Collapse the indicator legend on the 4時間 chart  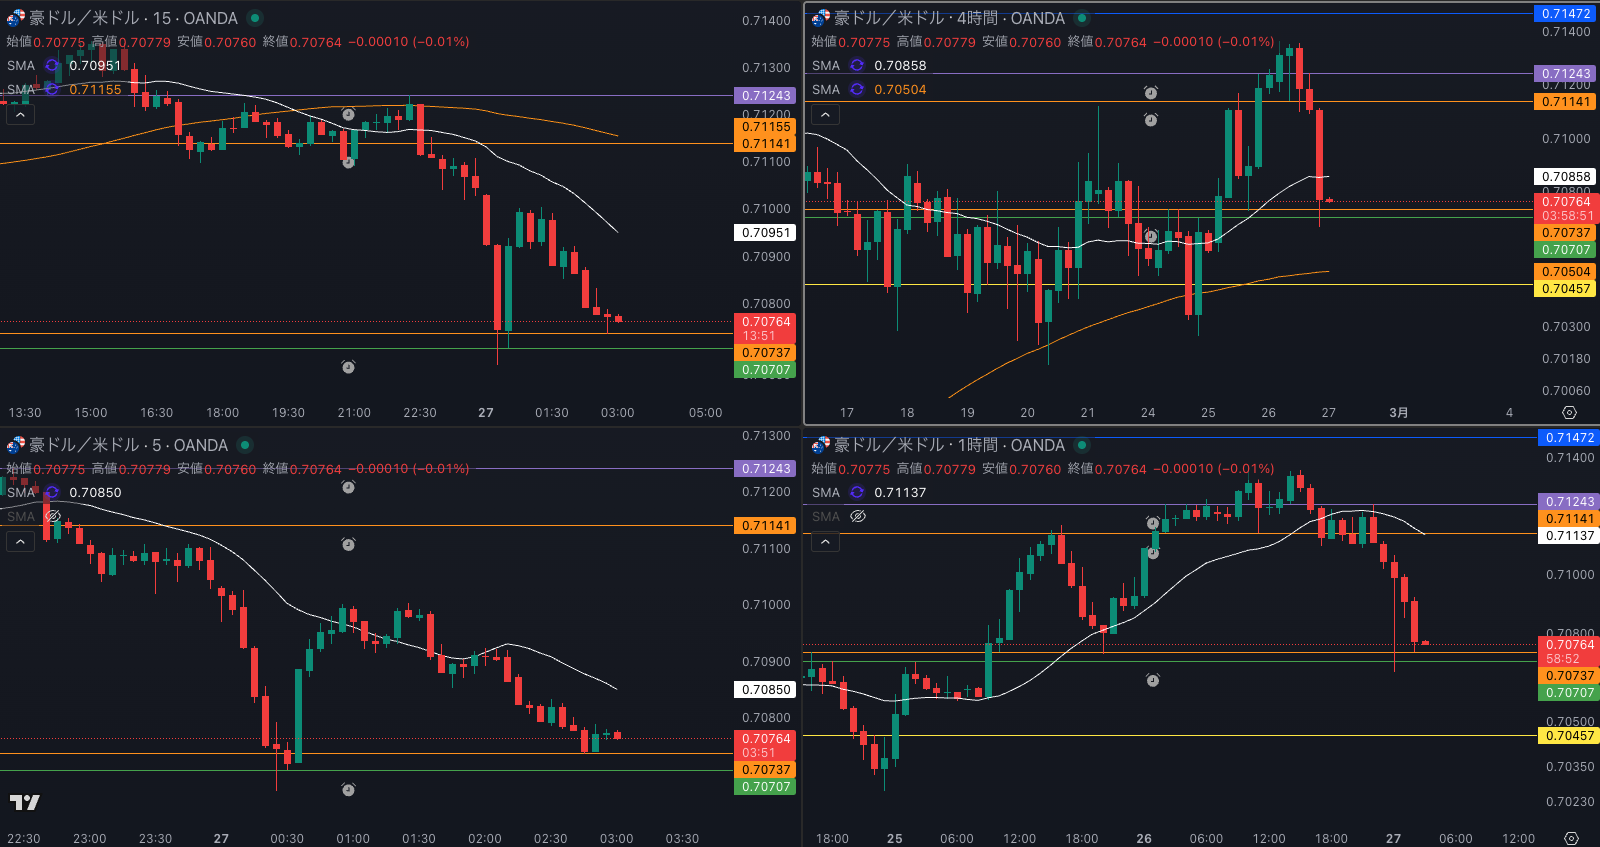click(x=825, y=115)
